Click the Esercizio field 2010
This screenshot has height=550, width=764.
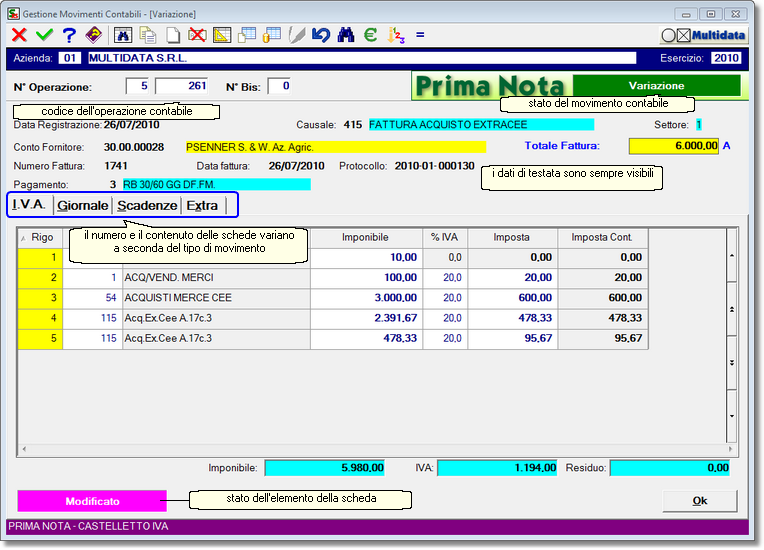726,58
